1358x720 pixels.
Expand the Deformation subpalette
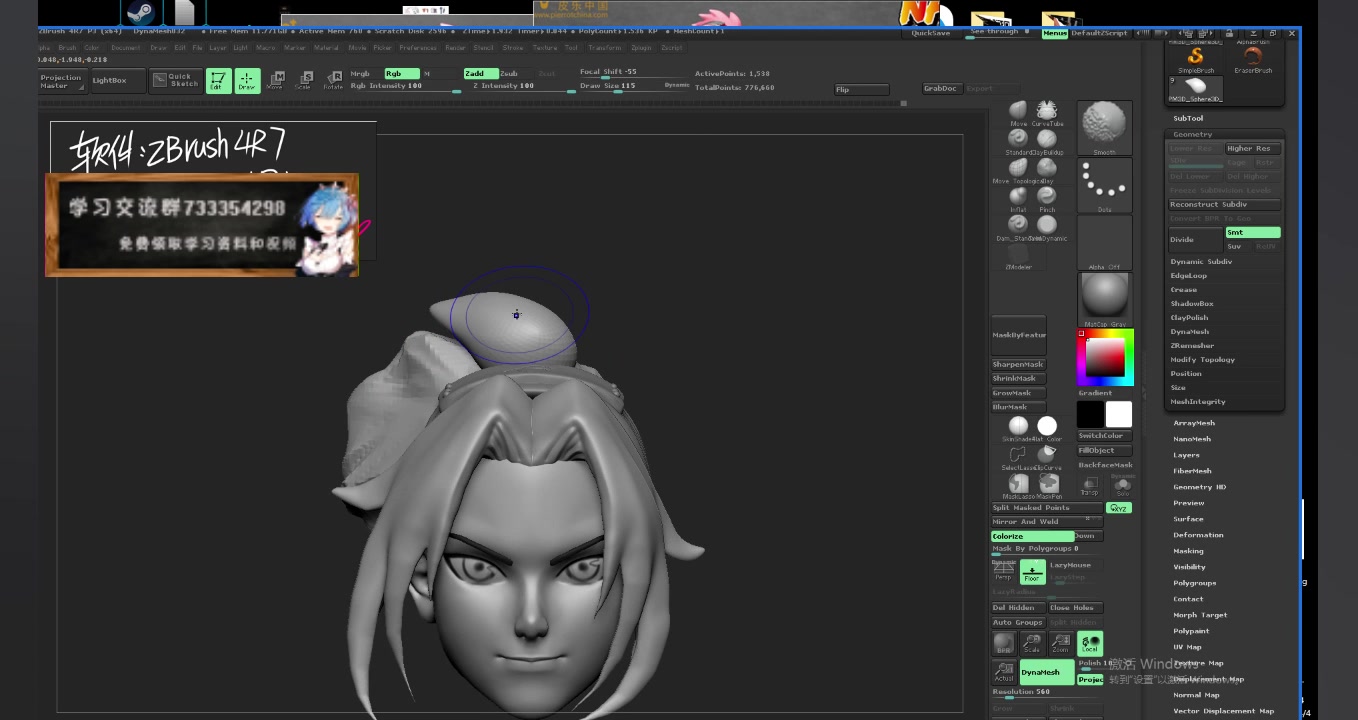1198,535
